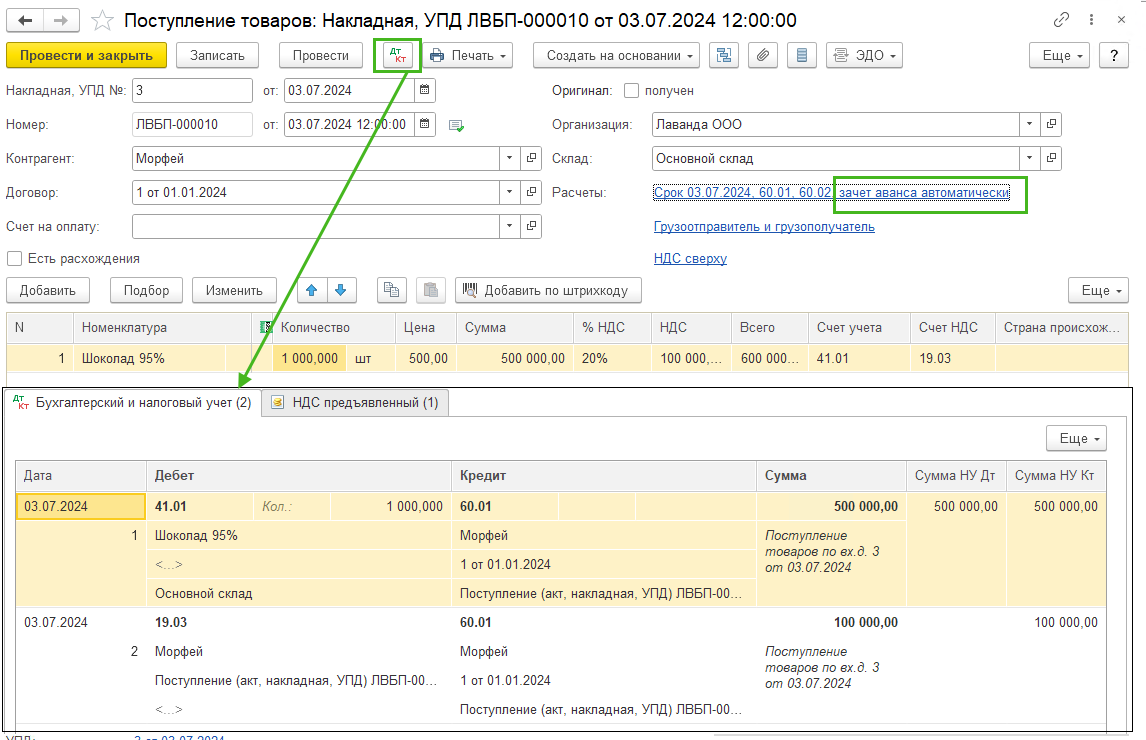This screenshot has width=1146, height=740.
Task: Open the top Еще menu
Action: 1060,56
